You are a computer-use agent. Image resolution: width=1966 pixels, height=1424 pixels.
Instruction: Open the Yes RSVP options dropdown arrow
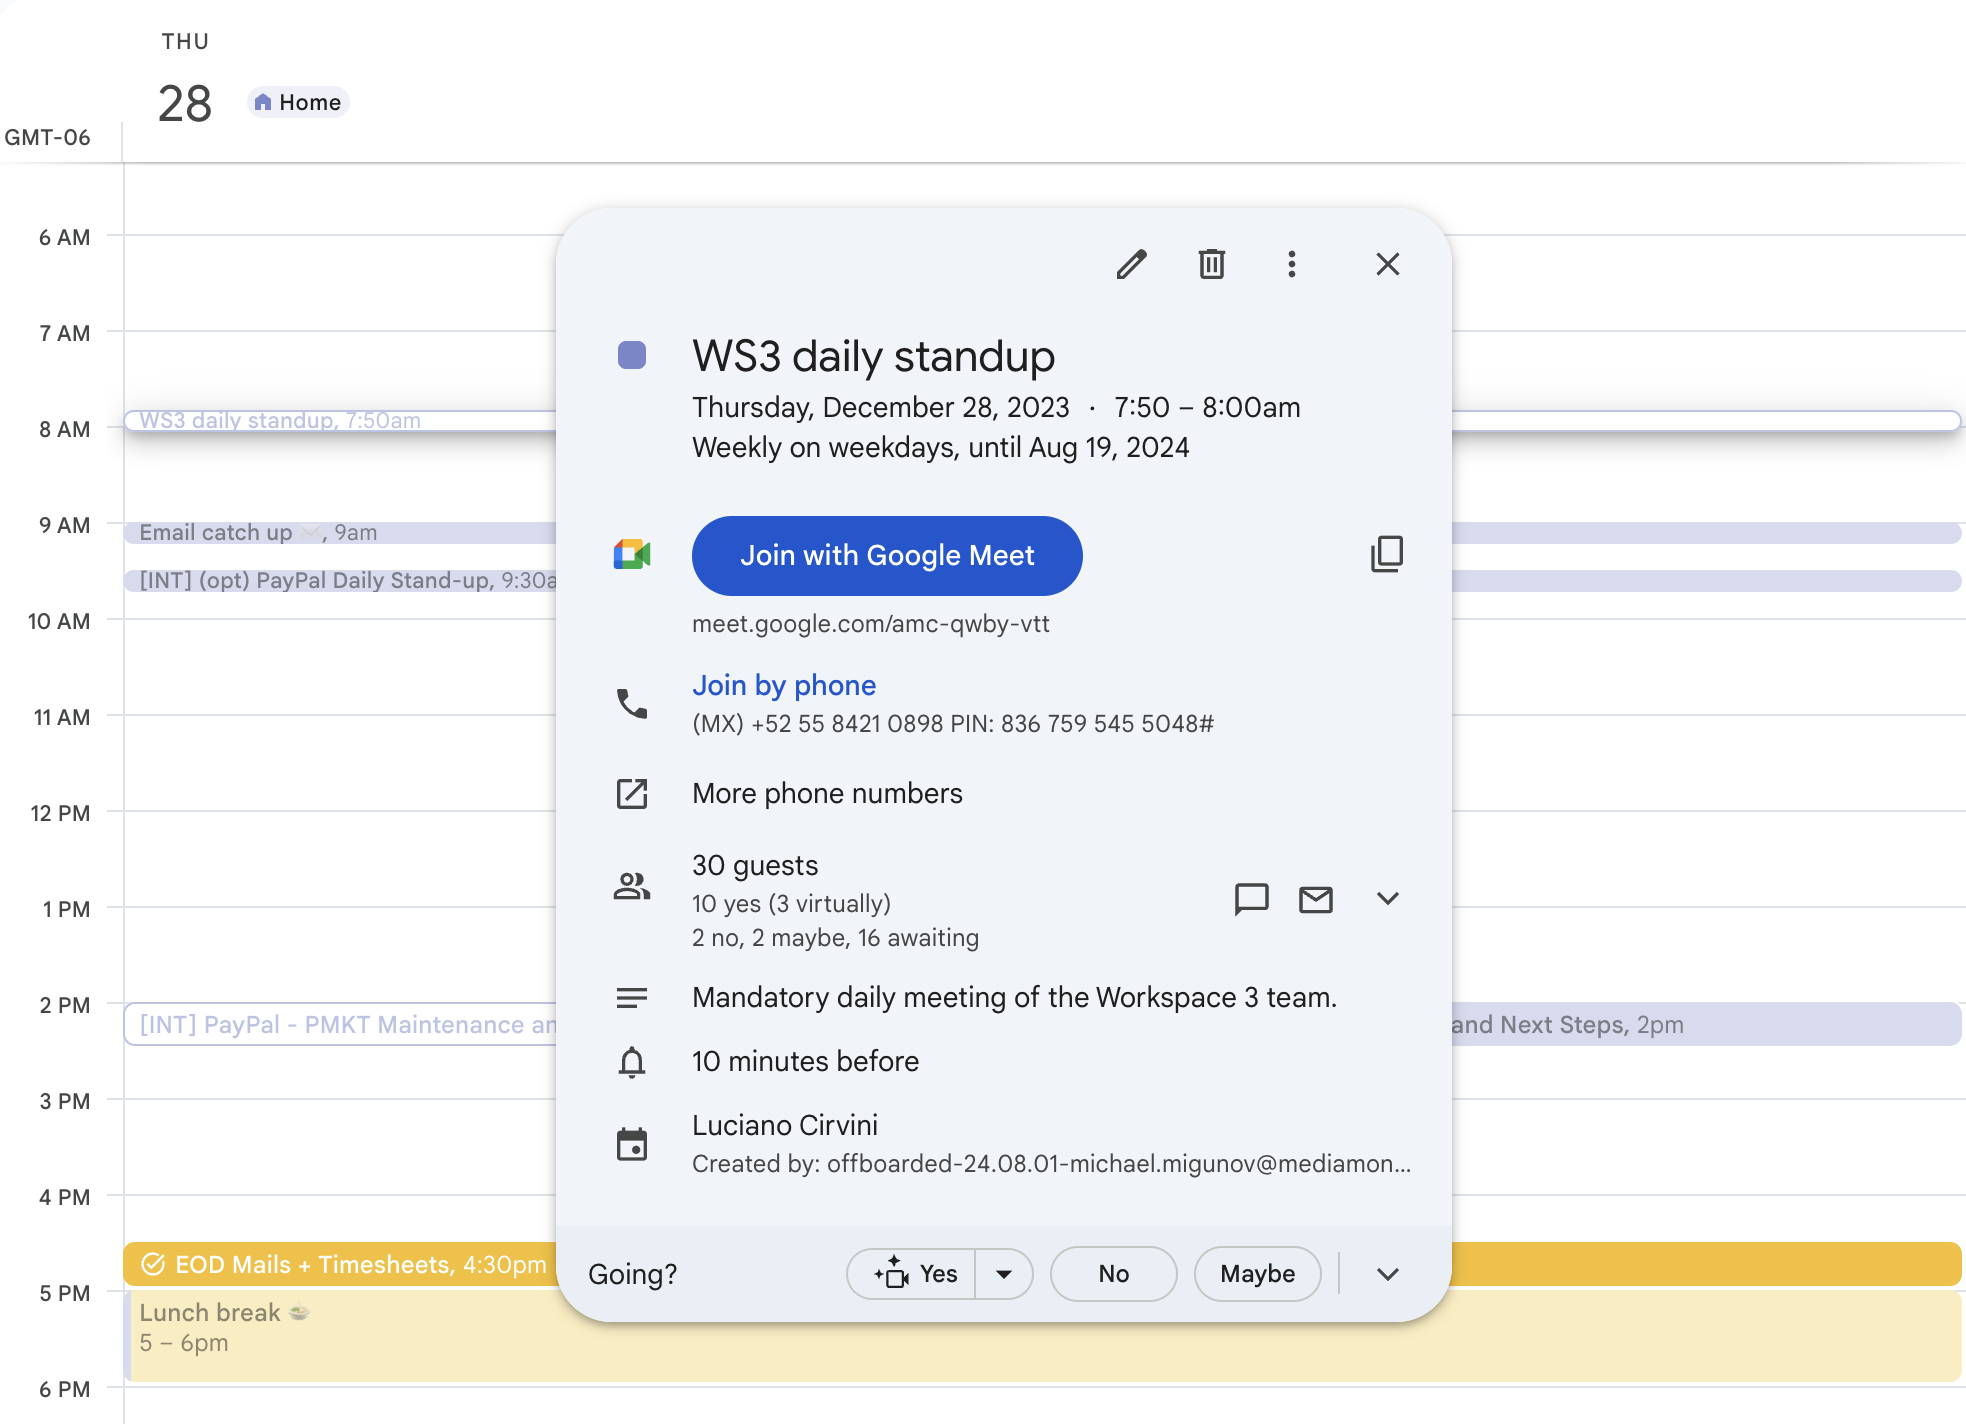pos(1004,1273)
